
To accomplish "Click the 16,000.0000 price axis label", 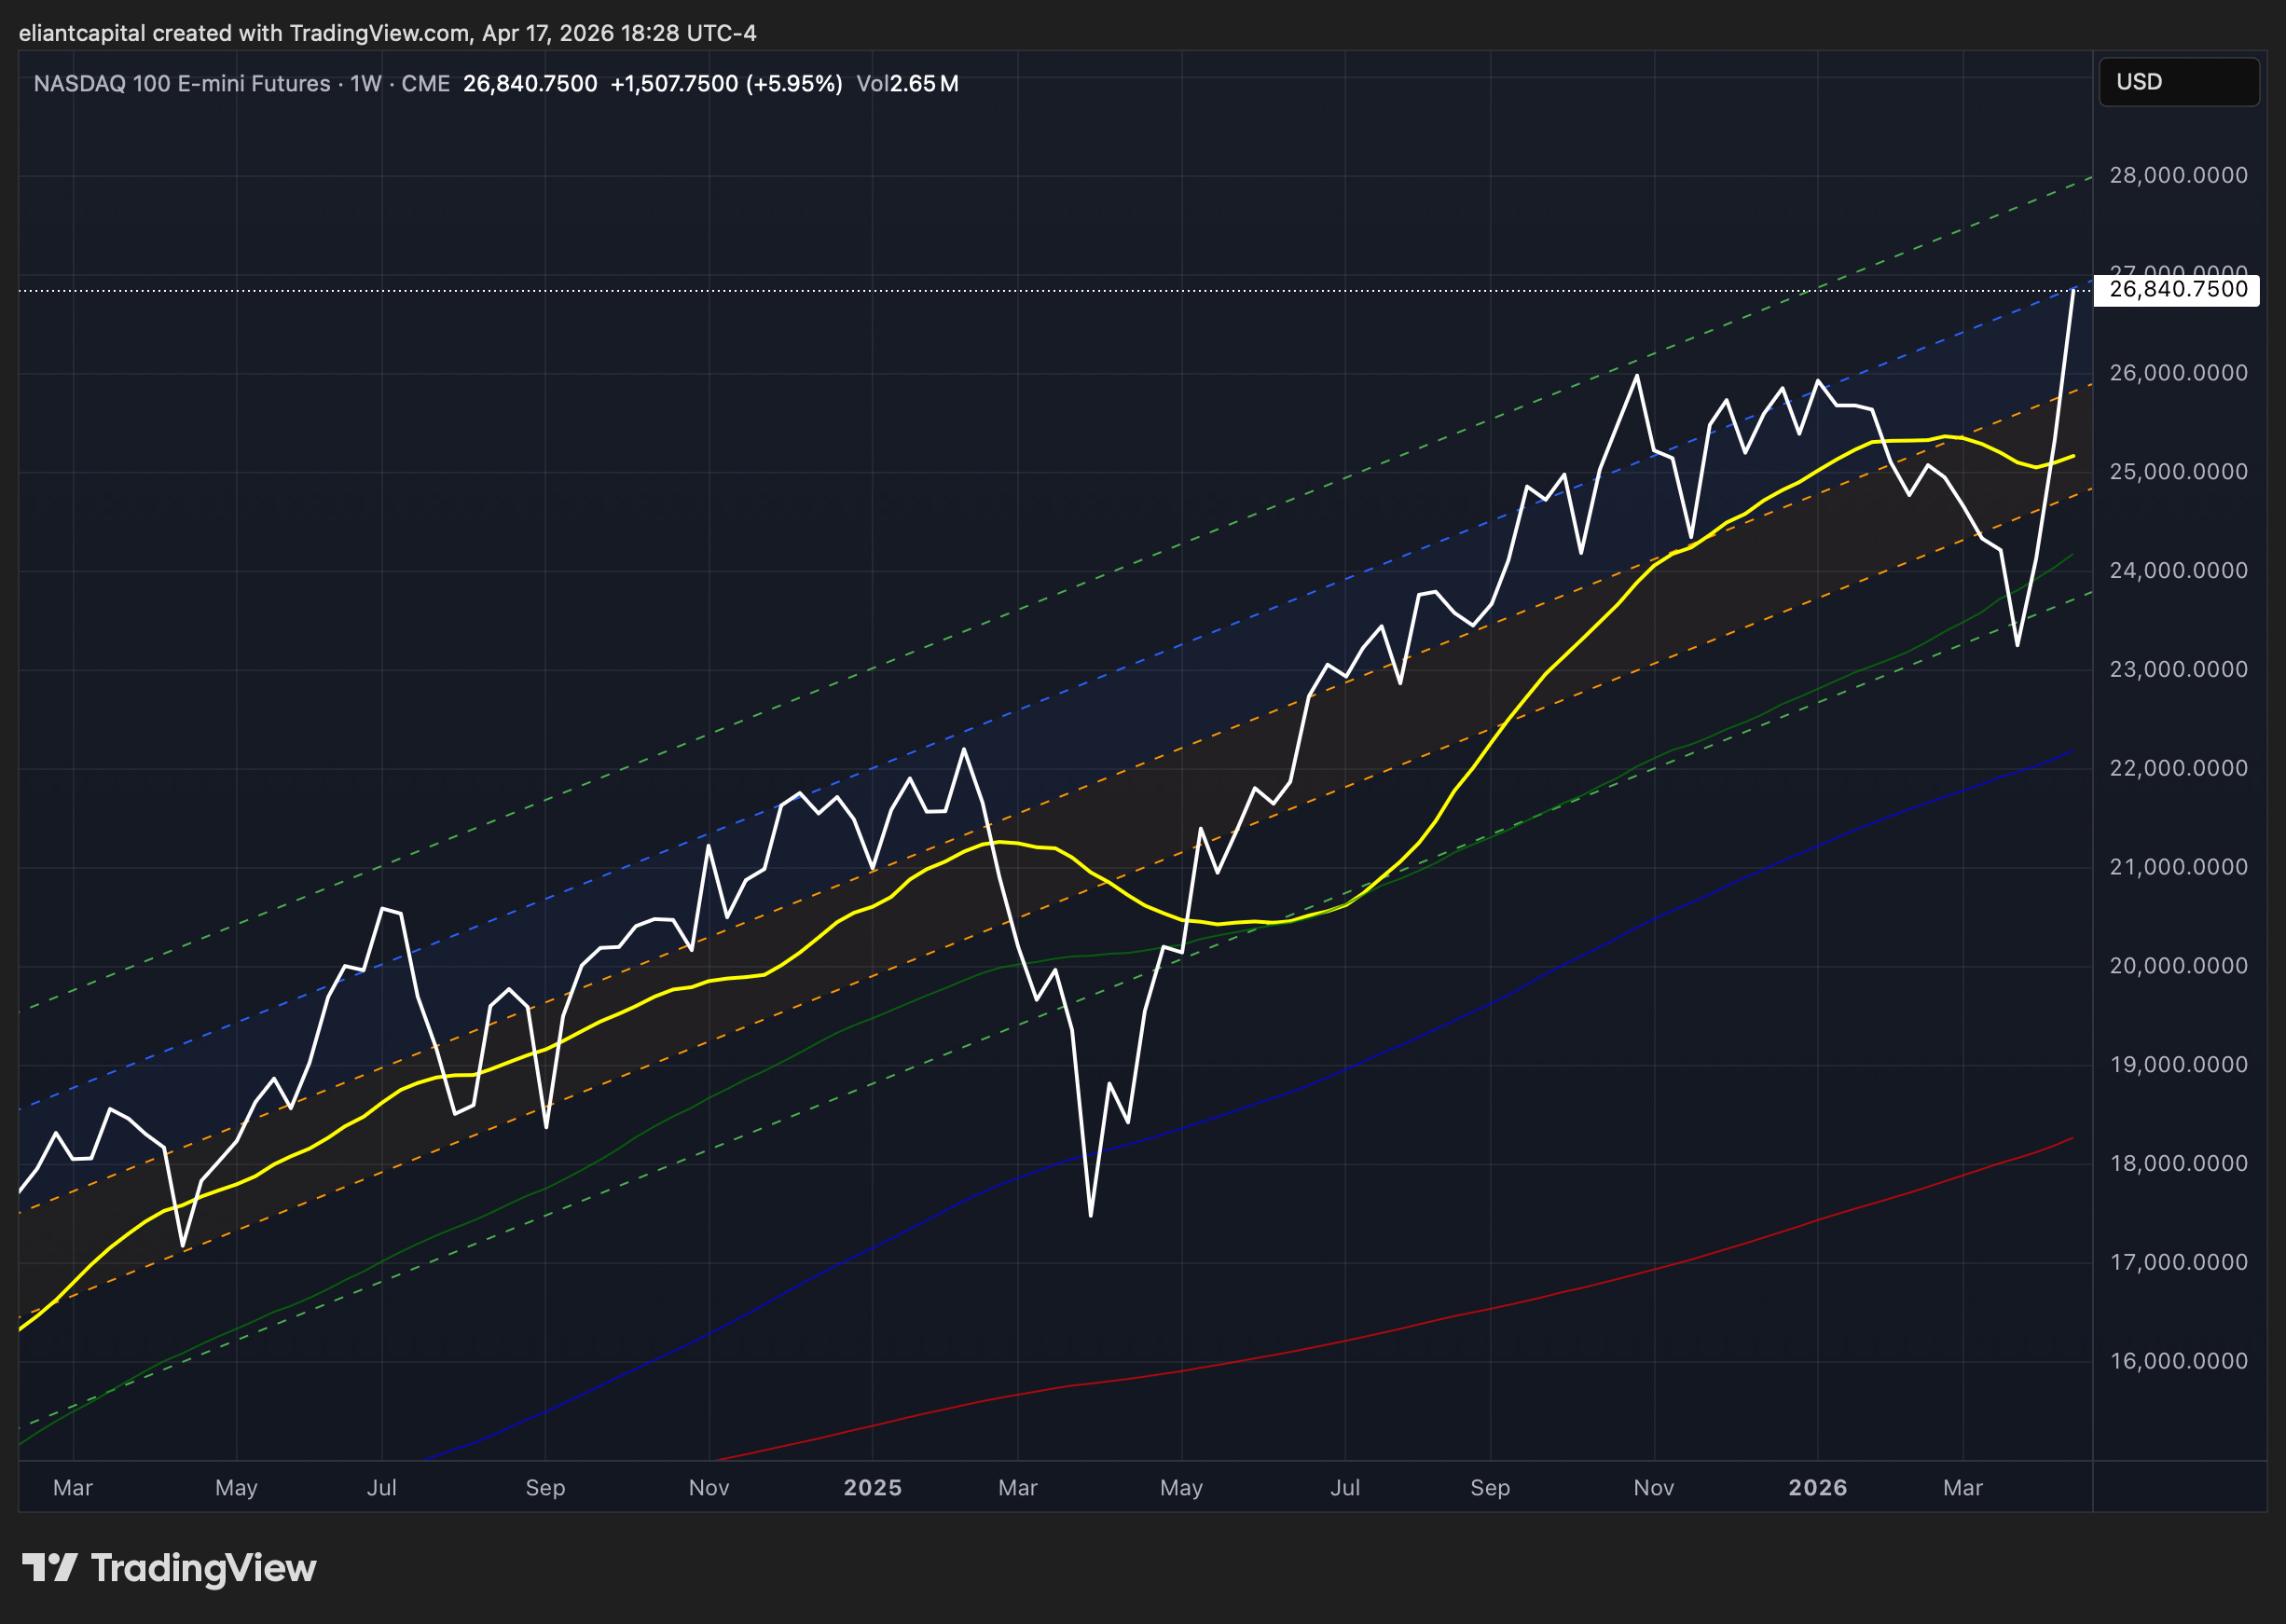I will pos(2177,1361).
